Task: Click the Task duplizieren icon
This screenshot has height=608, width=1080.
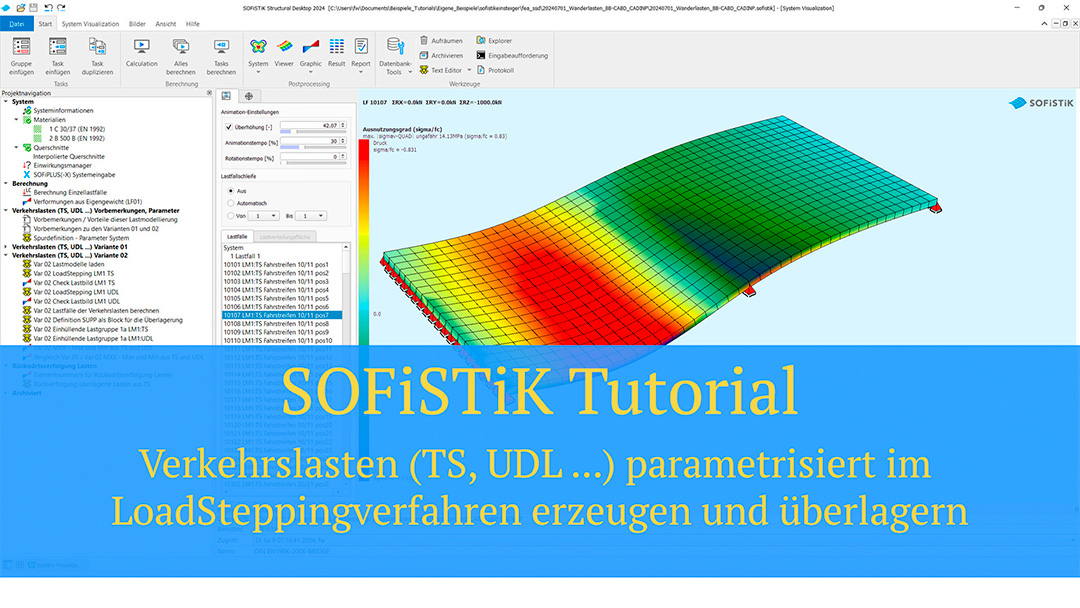Action: 97,48
